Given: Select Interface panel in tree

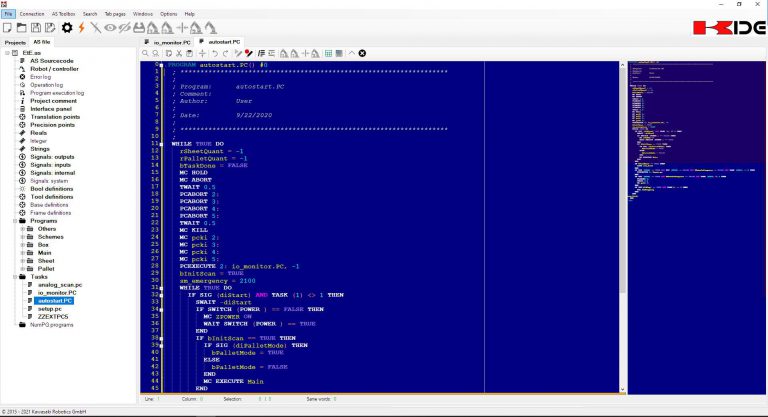Looking at the screenshot, I should coord(51,109).
